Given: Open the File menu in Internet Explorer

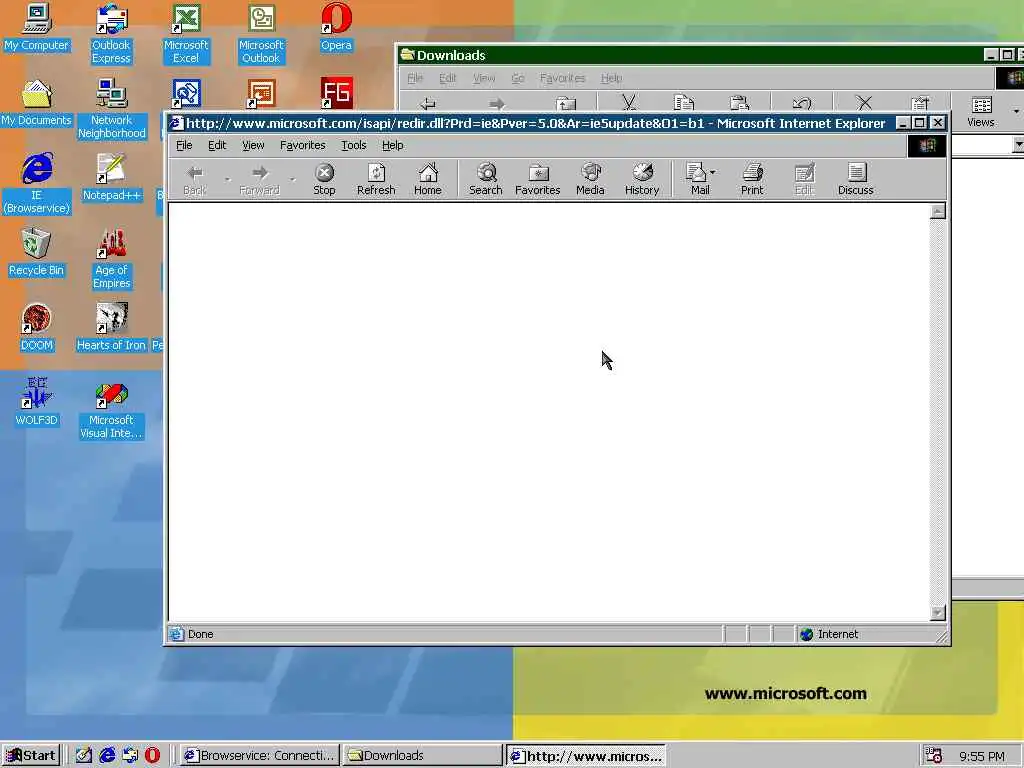Looking at the screenshot, I should click(184, 145).
